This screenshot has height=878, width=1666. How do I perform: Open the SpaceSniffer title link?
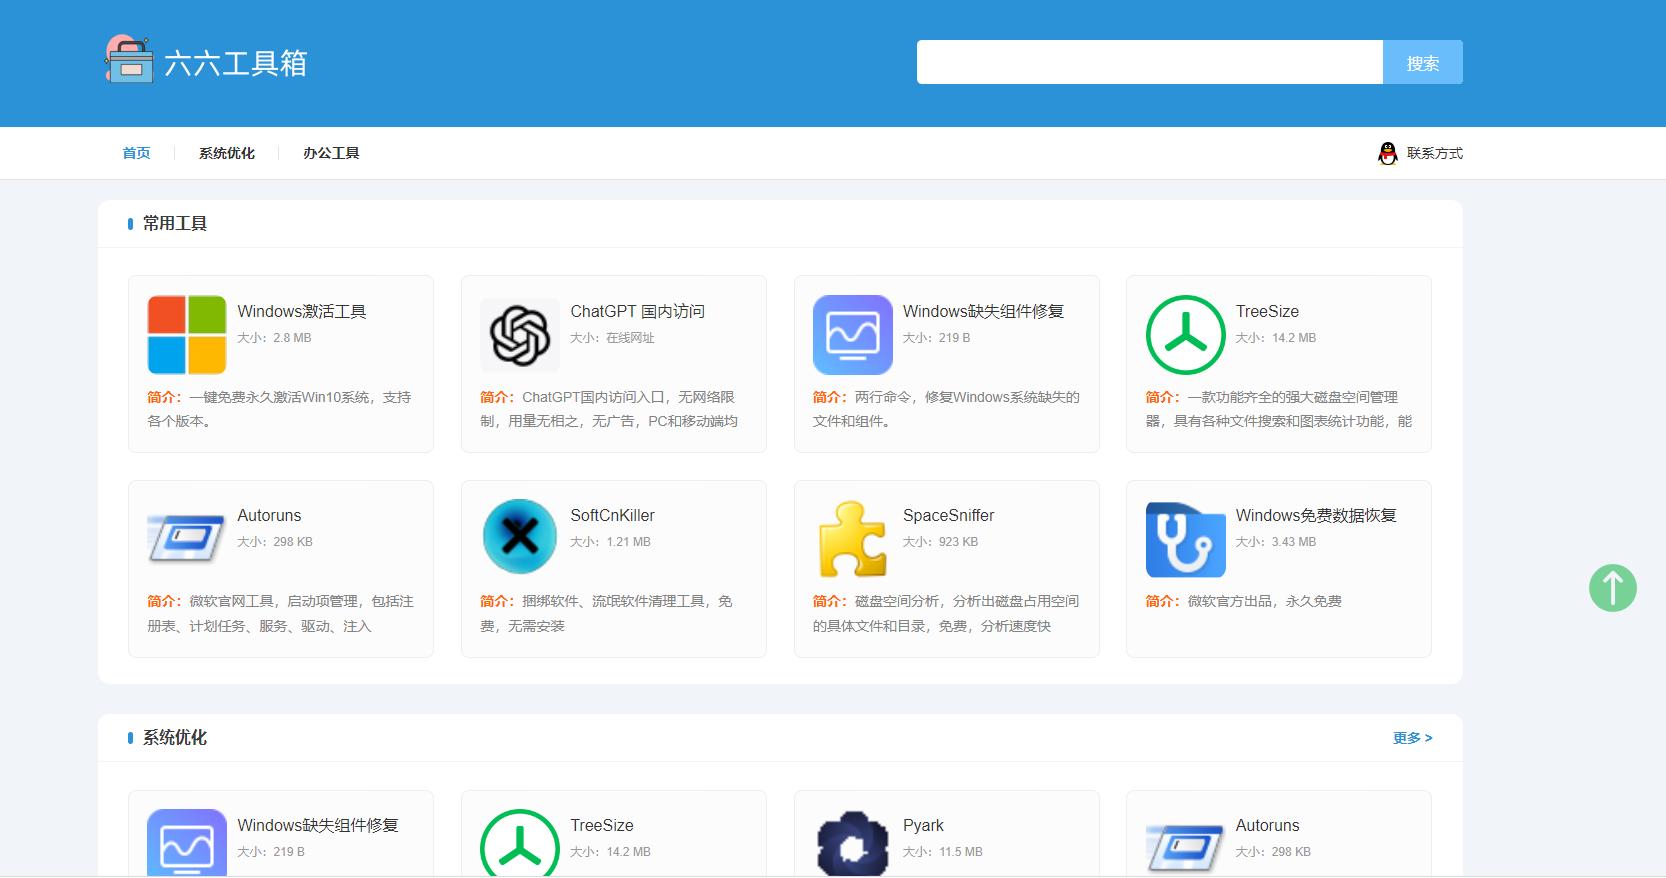coord(948,515)
